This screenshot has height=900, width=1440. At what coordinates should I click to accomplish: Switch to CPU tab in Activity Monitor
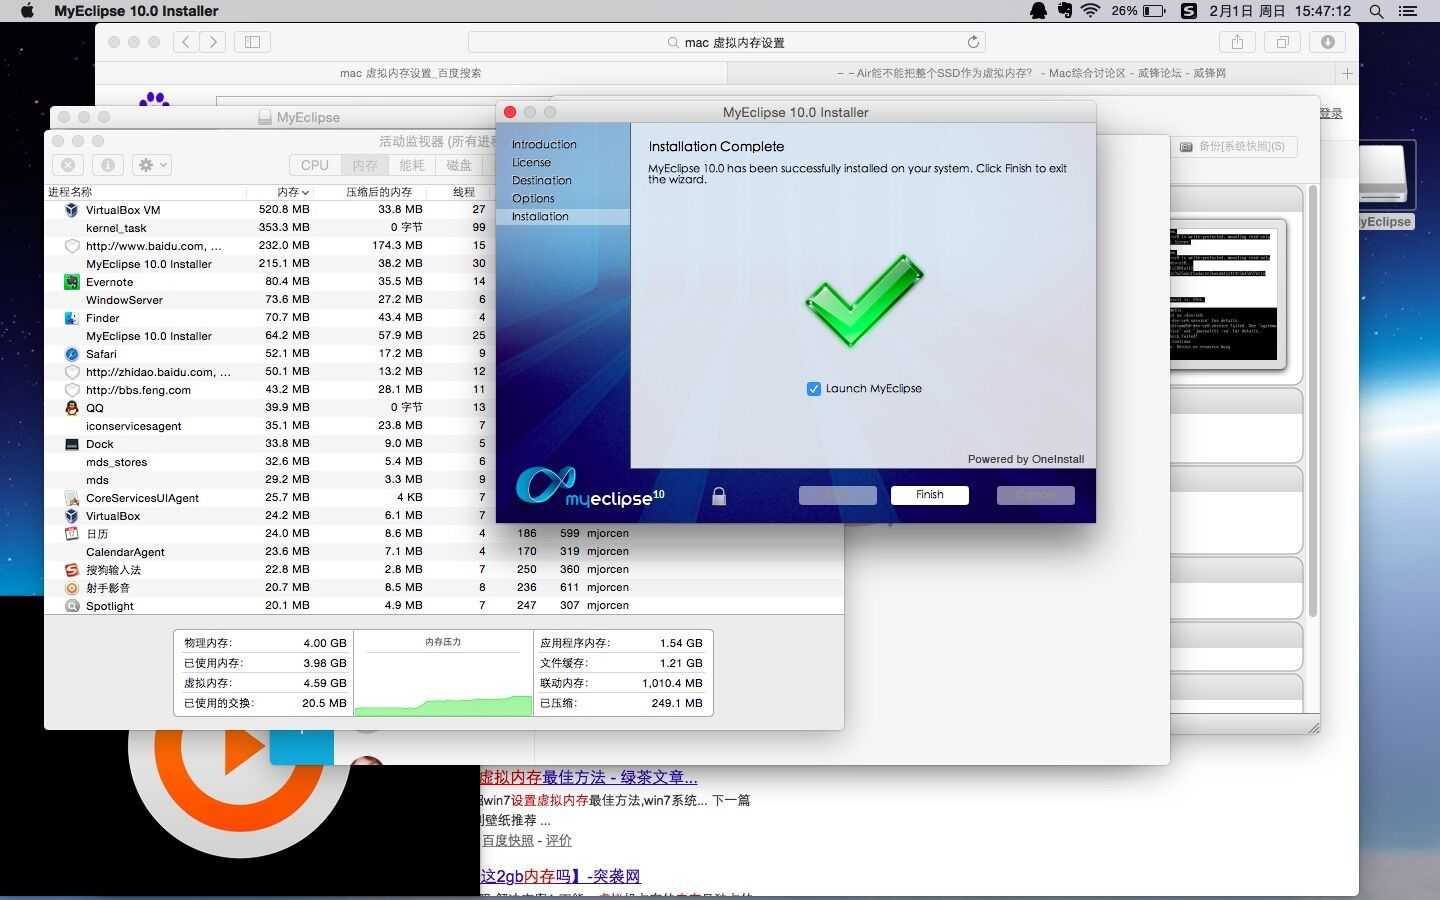tap(314, 165)
